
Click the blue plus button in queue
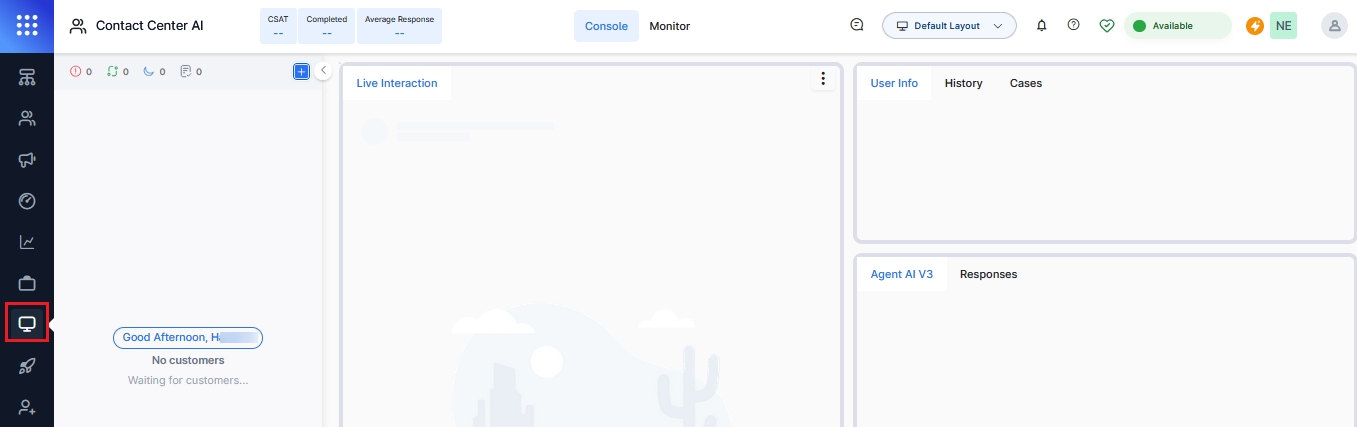[x=301, y=71]
